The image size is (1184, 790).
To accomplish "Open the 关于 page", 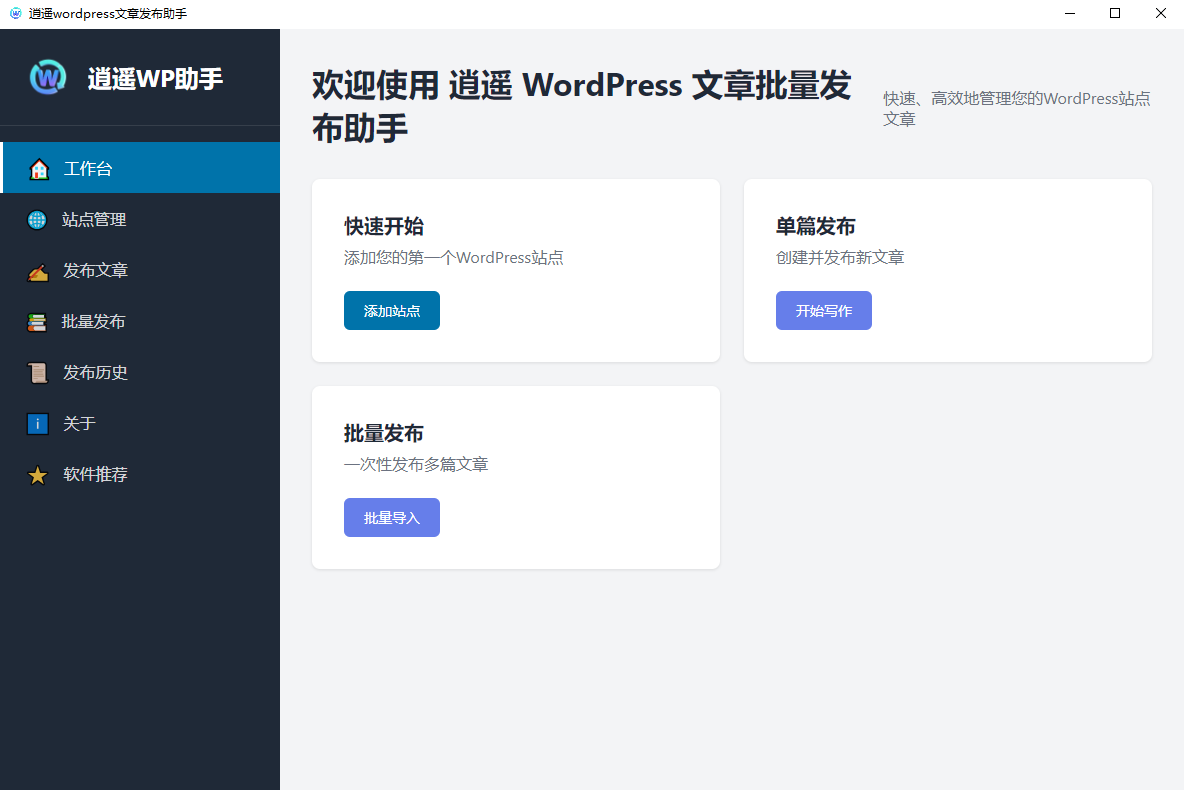I will (x=140, y=424).
